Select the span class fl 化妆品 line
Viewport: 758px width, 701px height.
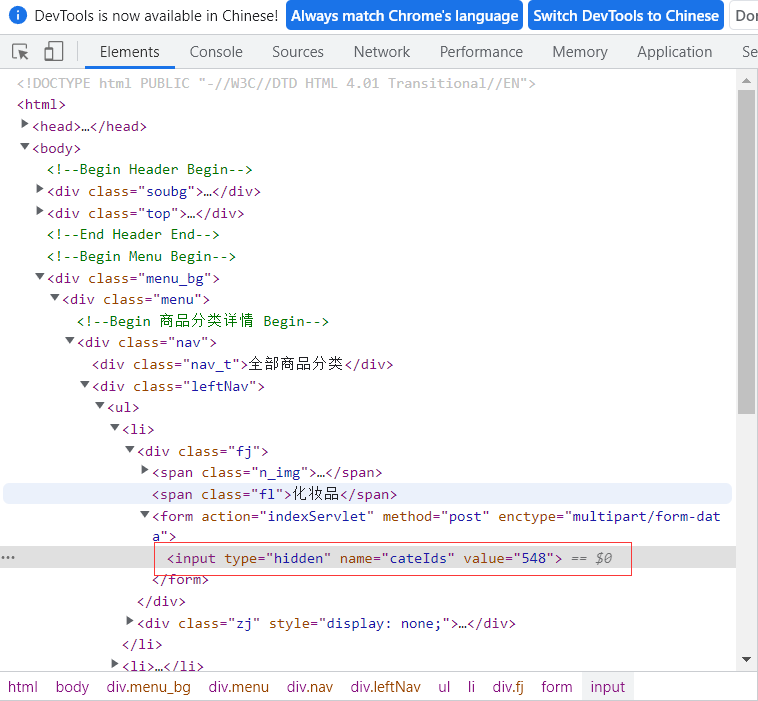click(x=274, y=494)
